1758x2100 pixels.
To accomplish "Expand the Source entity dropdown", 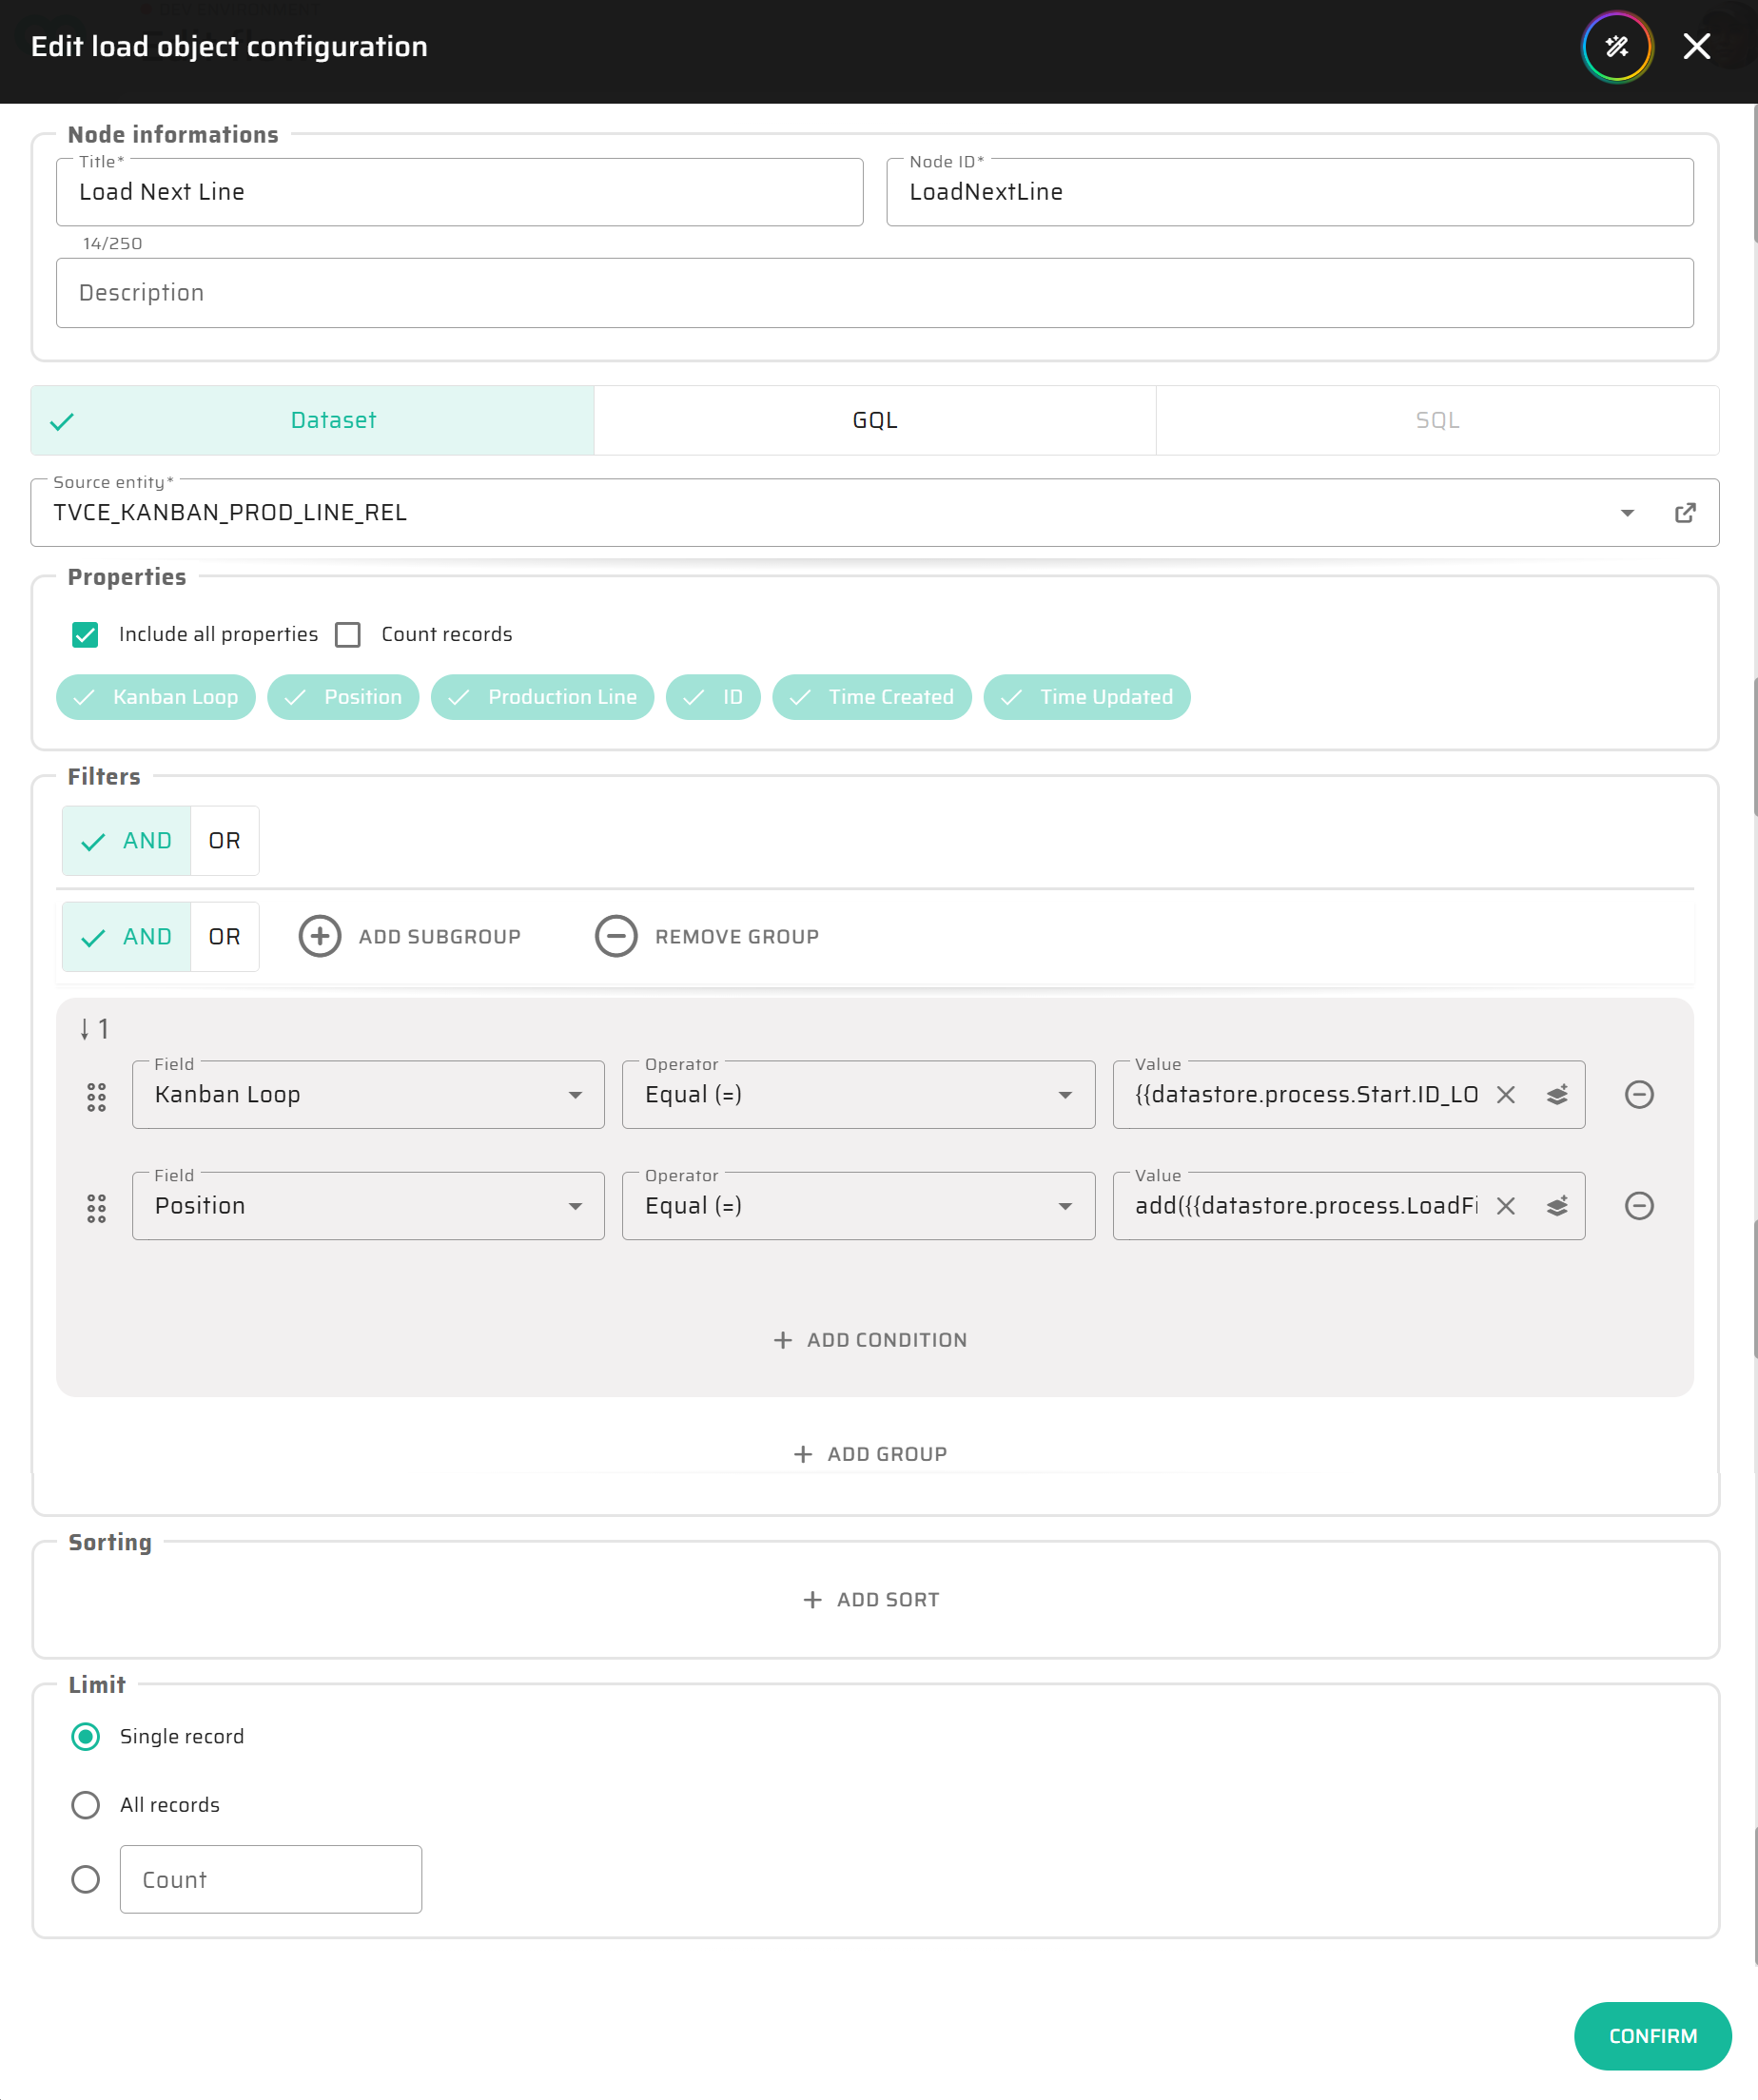I will 1627,513.
